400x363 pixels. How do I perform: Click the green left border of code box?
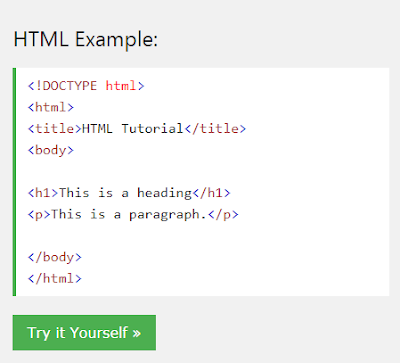[14, 182]
